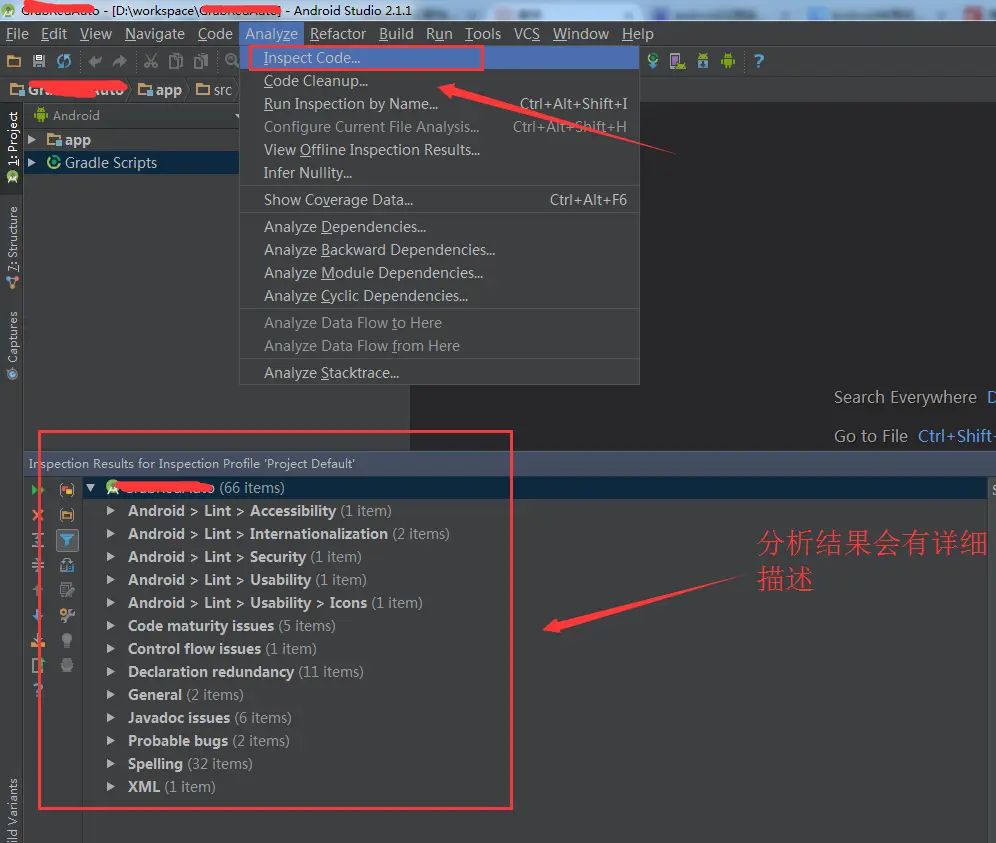Click the Synchronize refresh icon
This screenshot has height=843, width=996.
tap(64, 61)
